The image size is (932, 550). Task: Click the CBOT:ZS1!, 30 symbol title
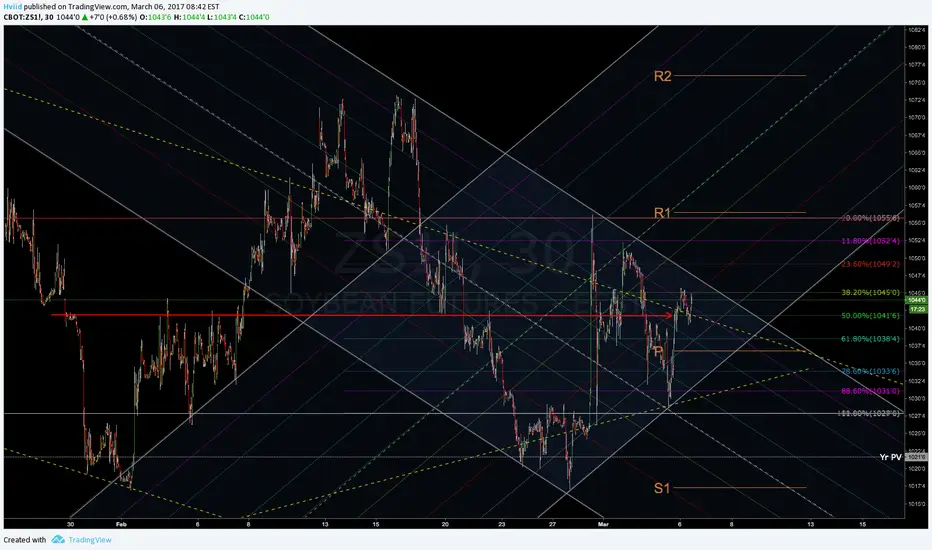[x=29, y=17]
